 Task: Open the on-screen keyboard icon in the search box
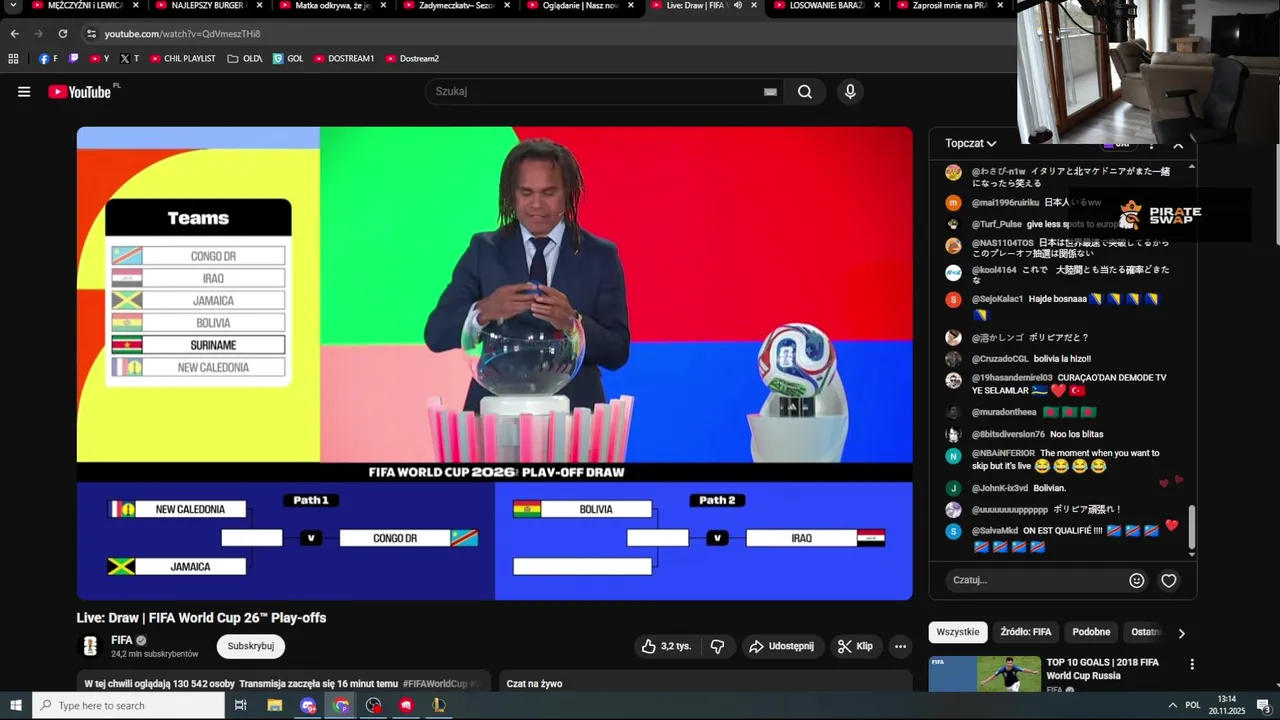(770, 92)
